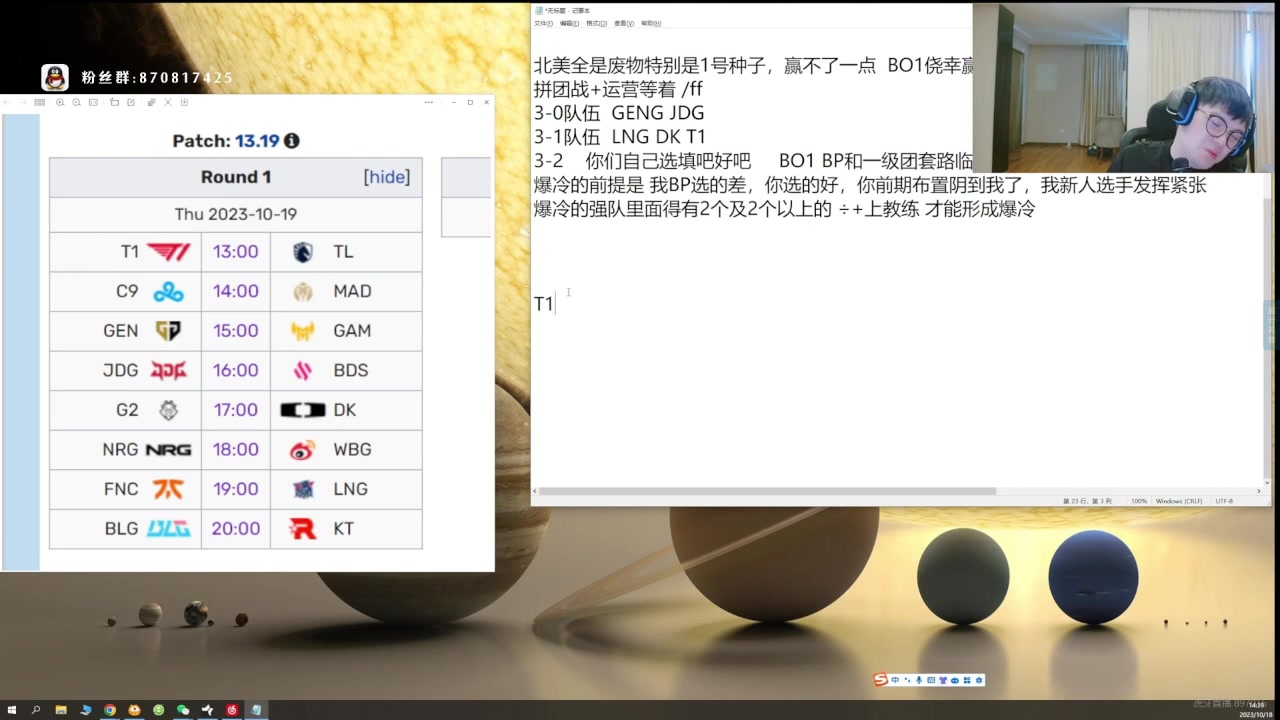Click the 14:00 match time link
This screenshot has width=1280, height=720.
[x=236, y=291]
